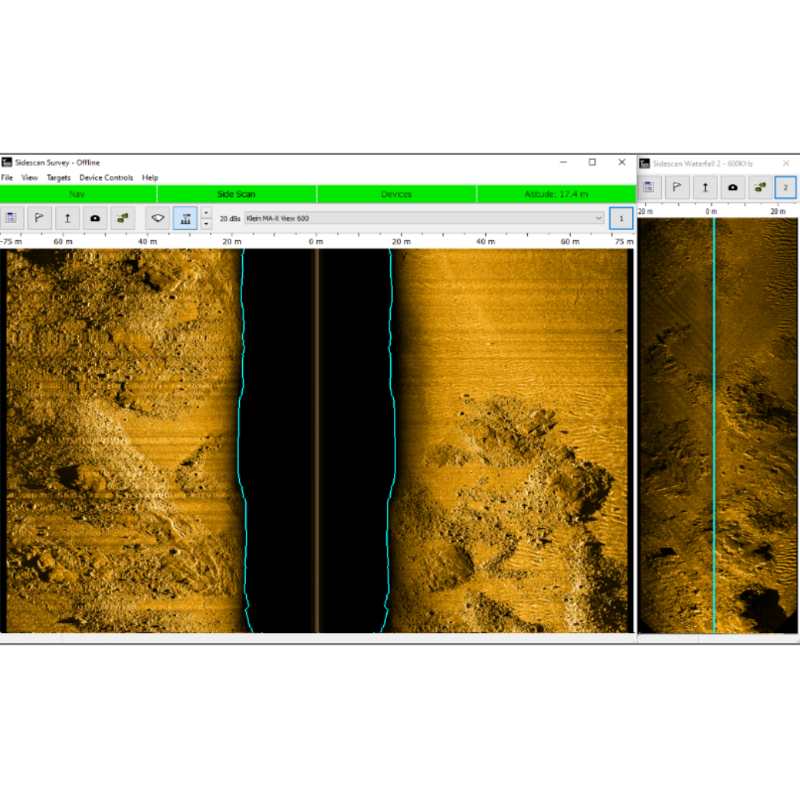Open the sonar beam display icon
Screen dimensions: 800x800
point(157,218)
